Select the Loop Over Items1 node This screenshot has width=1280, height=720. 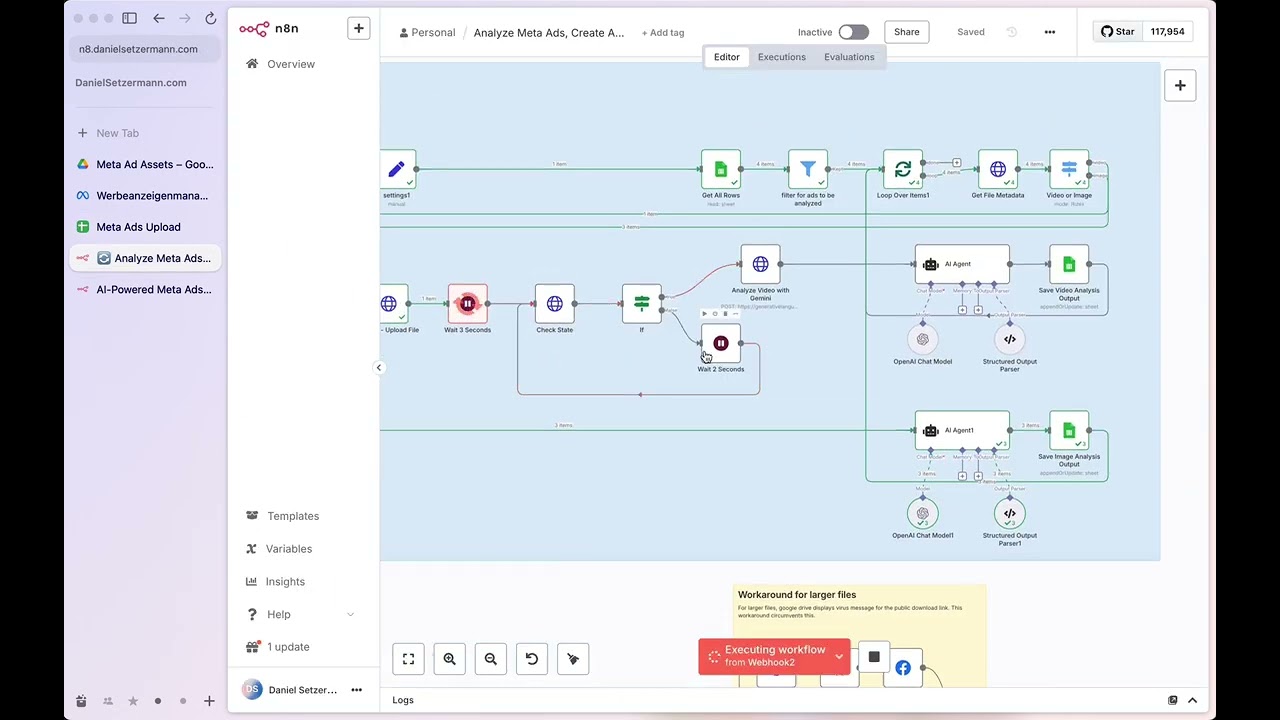tap(903, 169)
